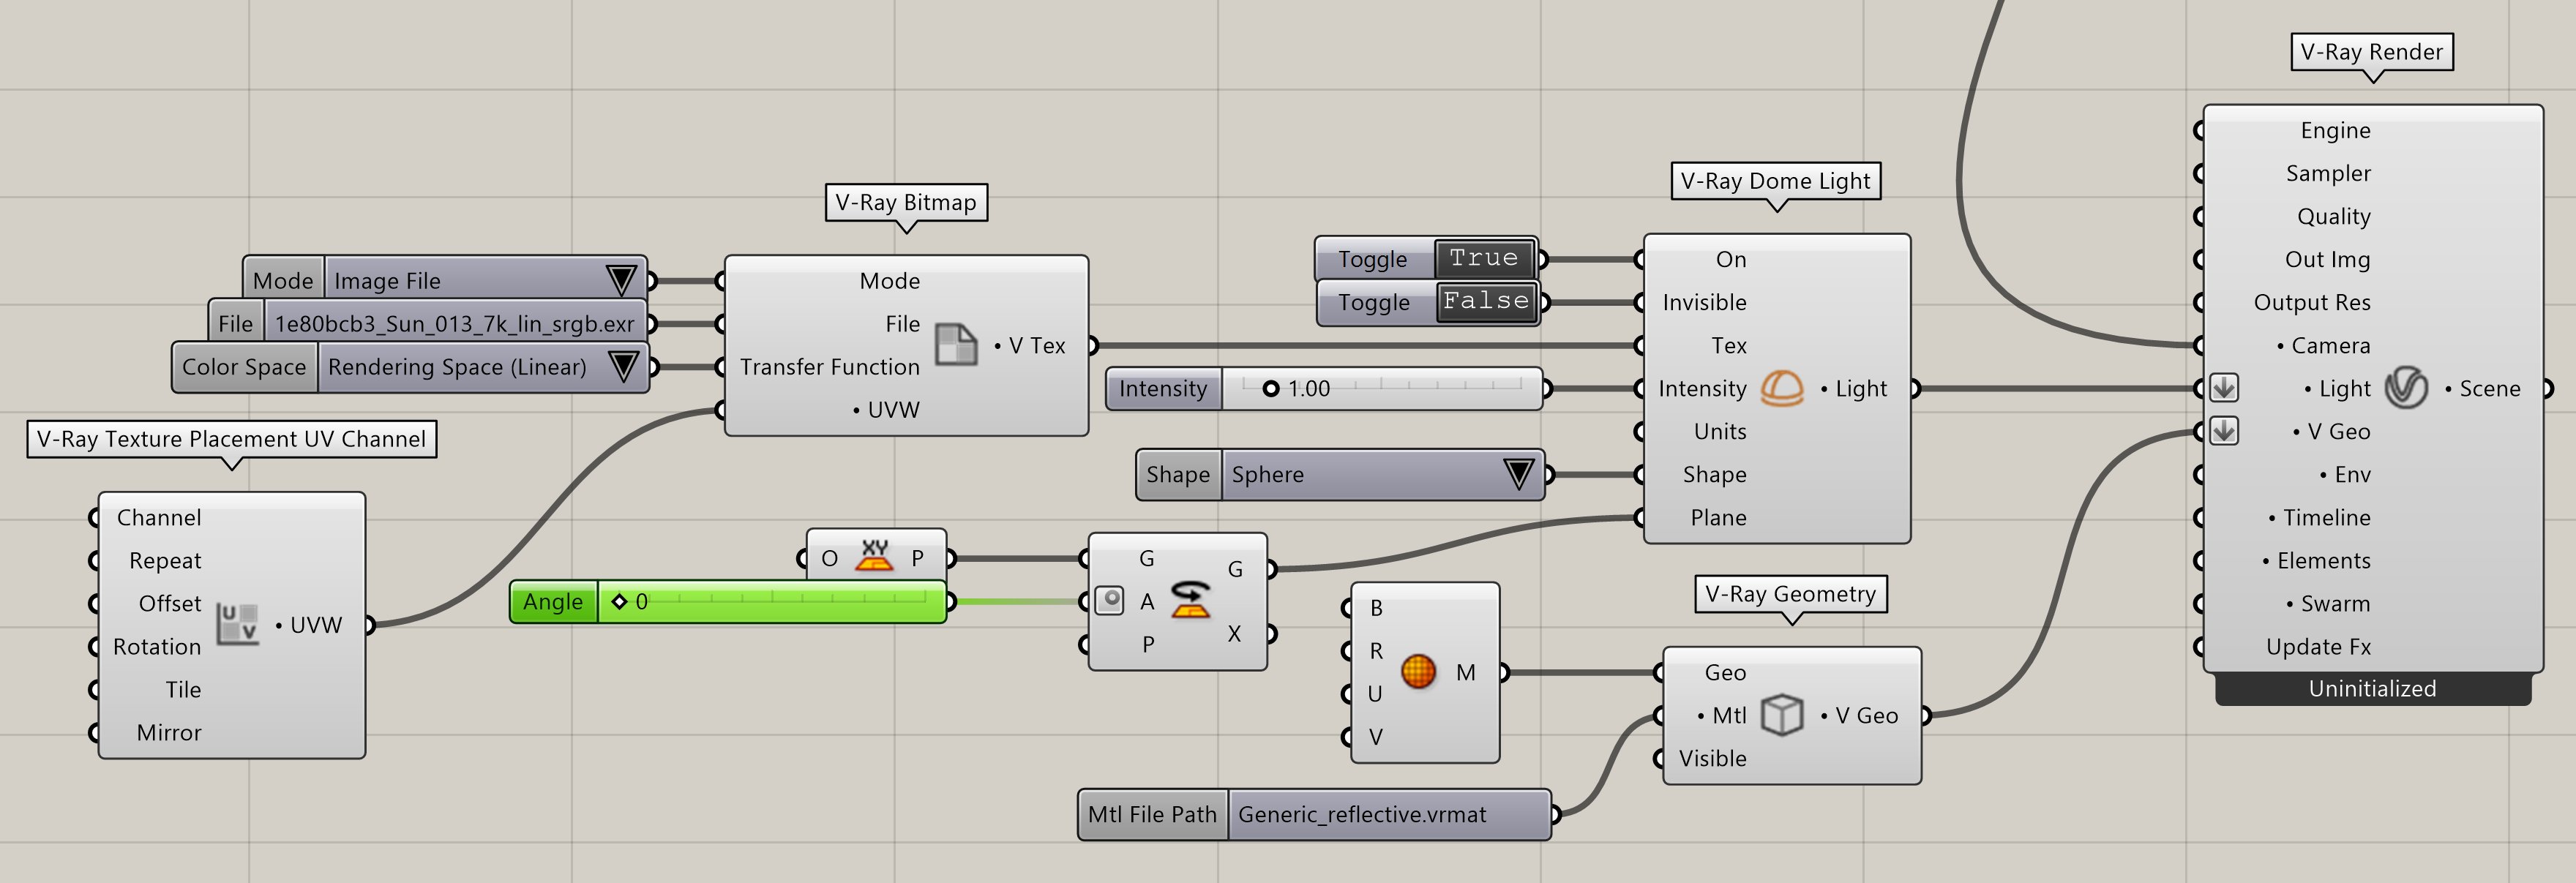The image size is (2576, 883).
Task: Click the V-Ray Render label tag
Action: coord(2371,52)
